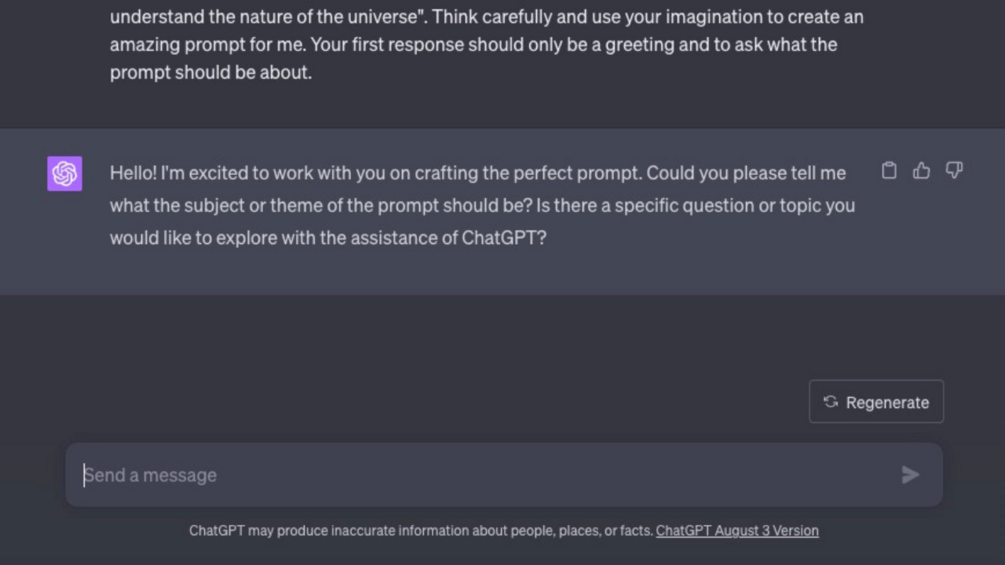
Task: Click the "Think carefully and use your imagination" sentence
Action: [x=620, y=17]
